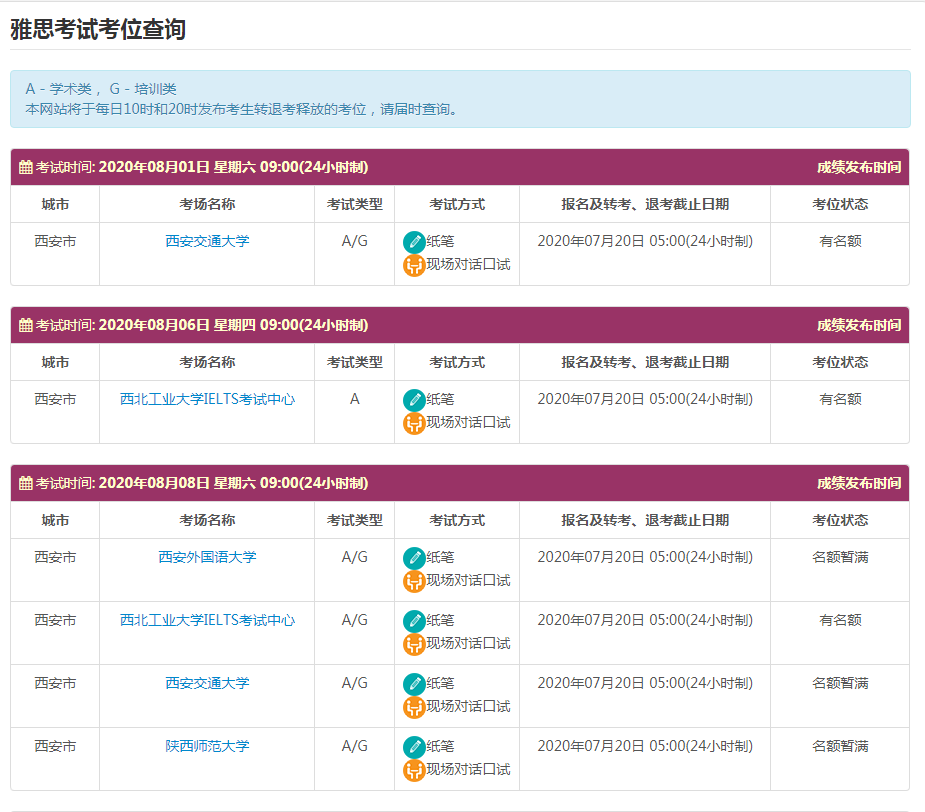925x812 pixels.
Task: Click the 纸笔 pencil icon in the 西安外国语大学 row
Action: [414, 558]
